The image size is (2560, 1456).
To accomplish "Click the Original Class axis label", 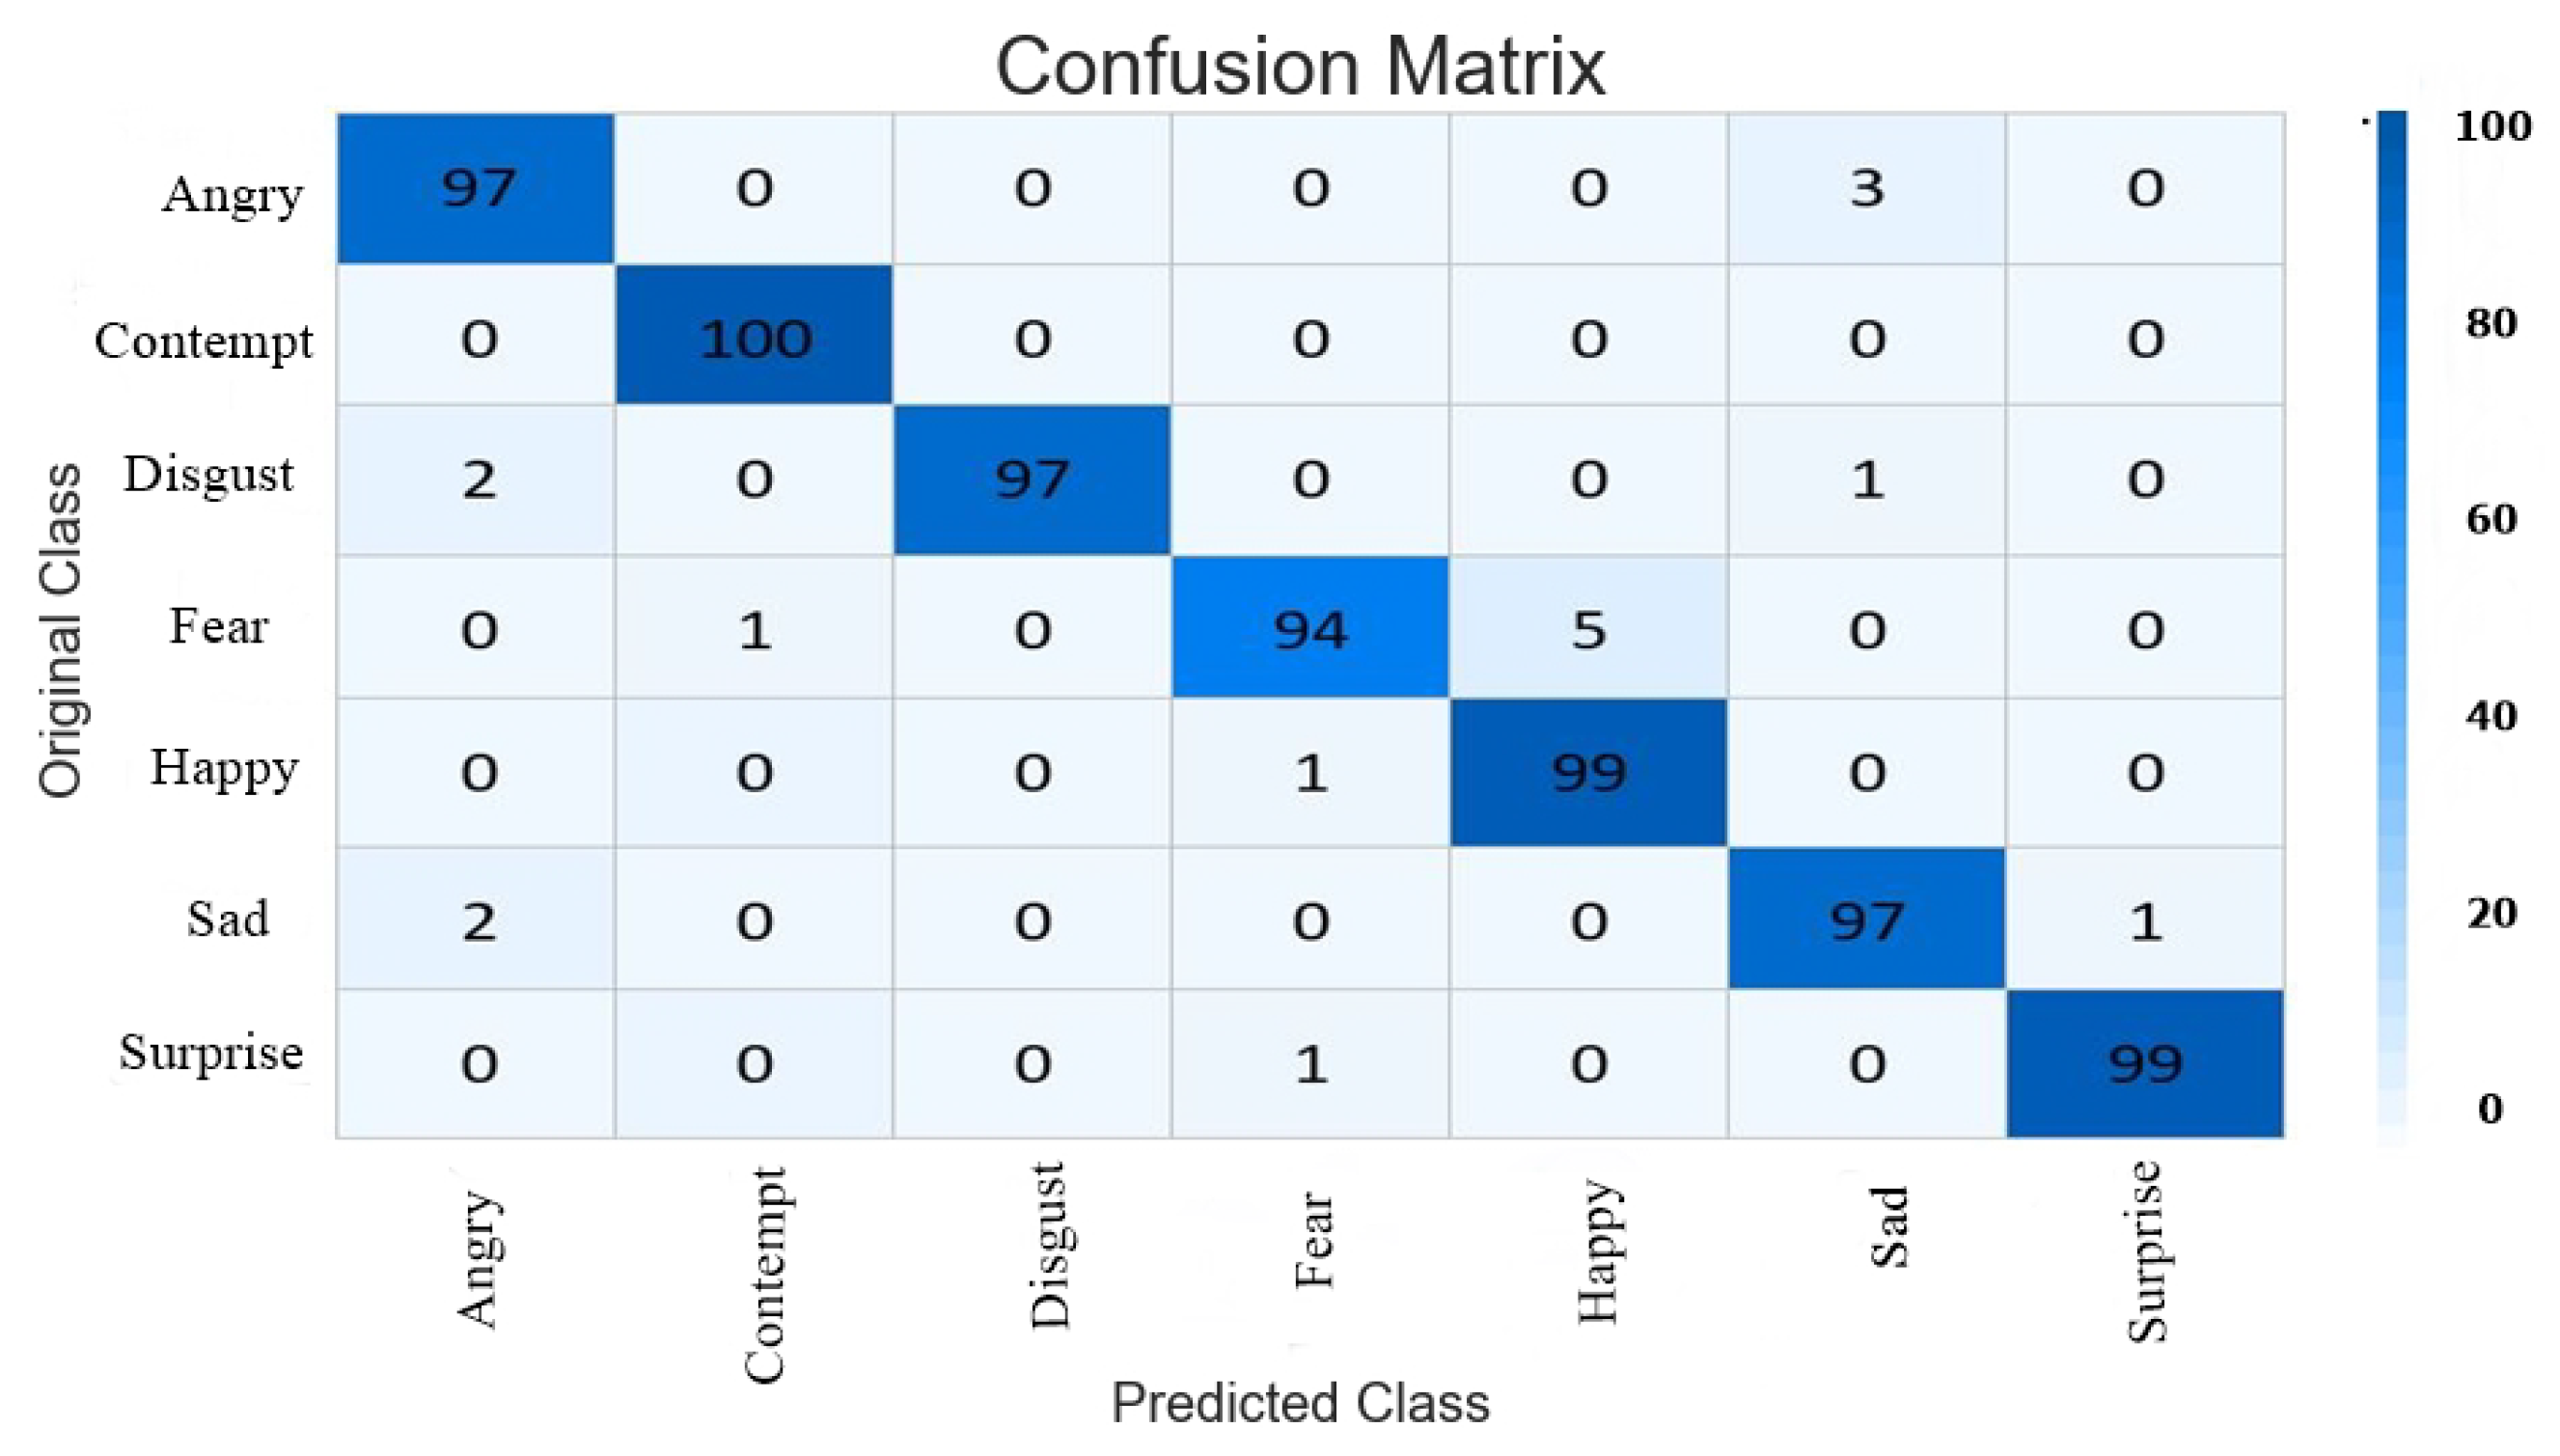I will point(60,630).
